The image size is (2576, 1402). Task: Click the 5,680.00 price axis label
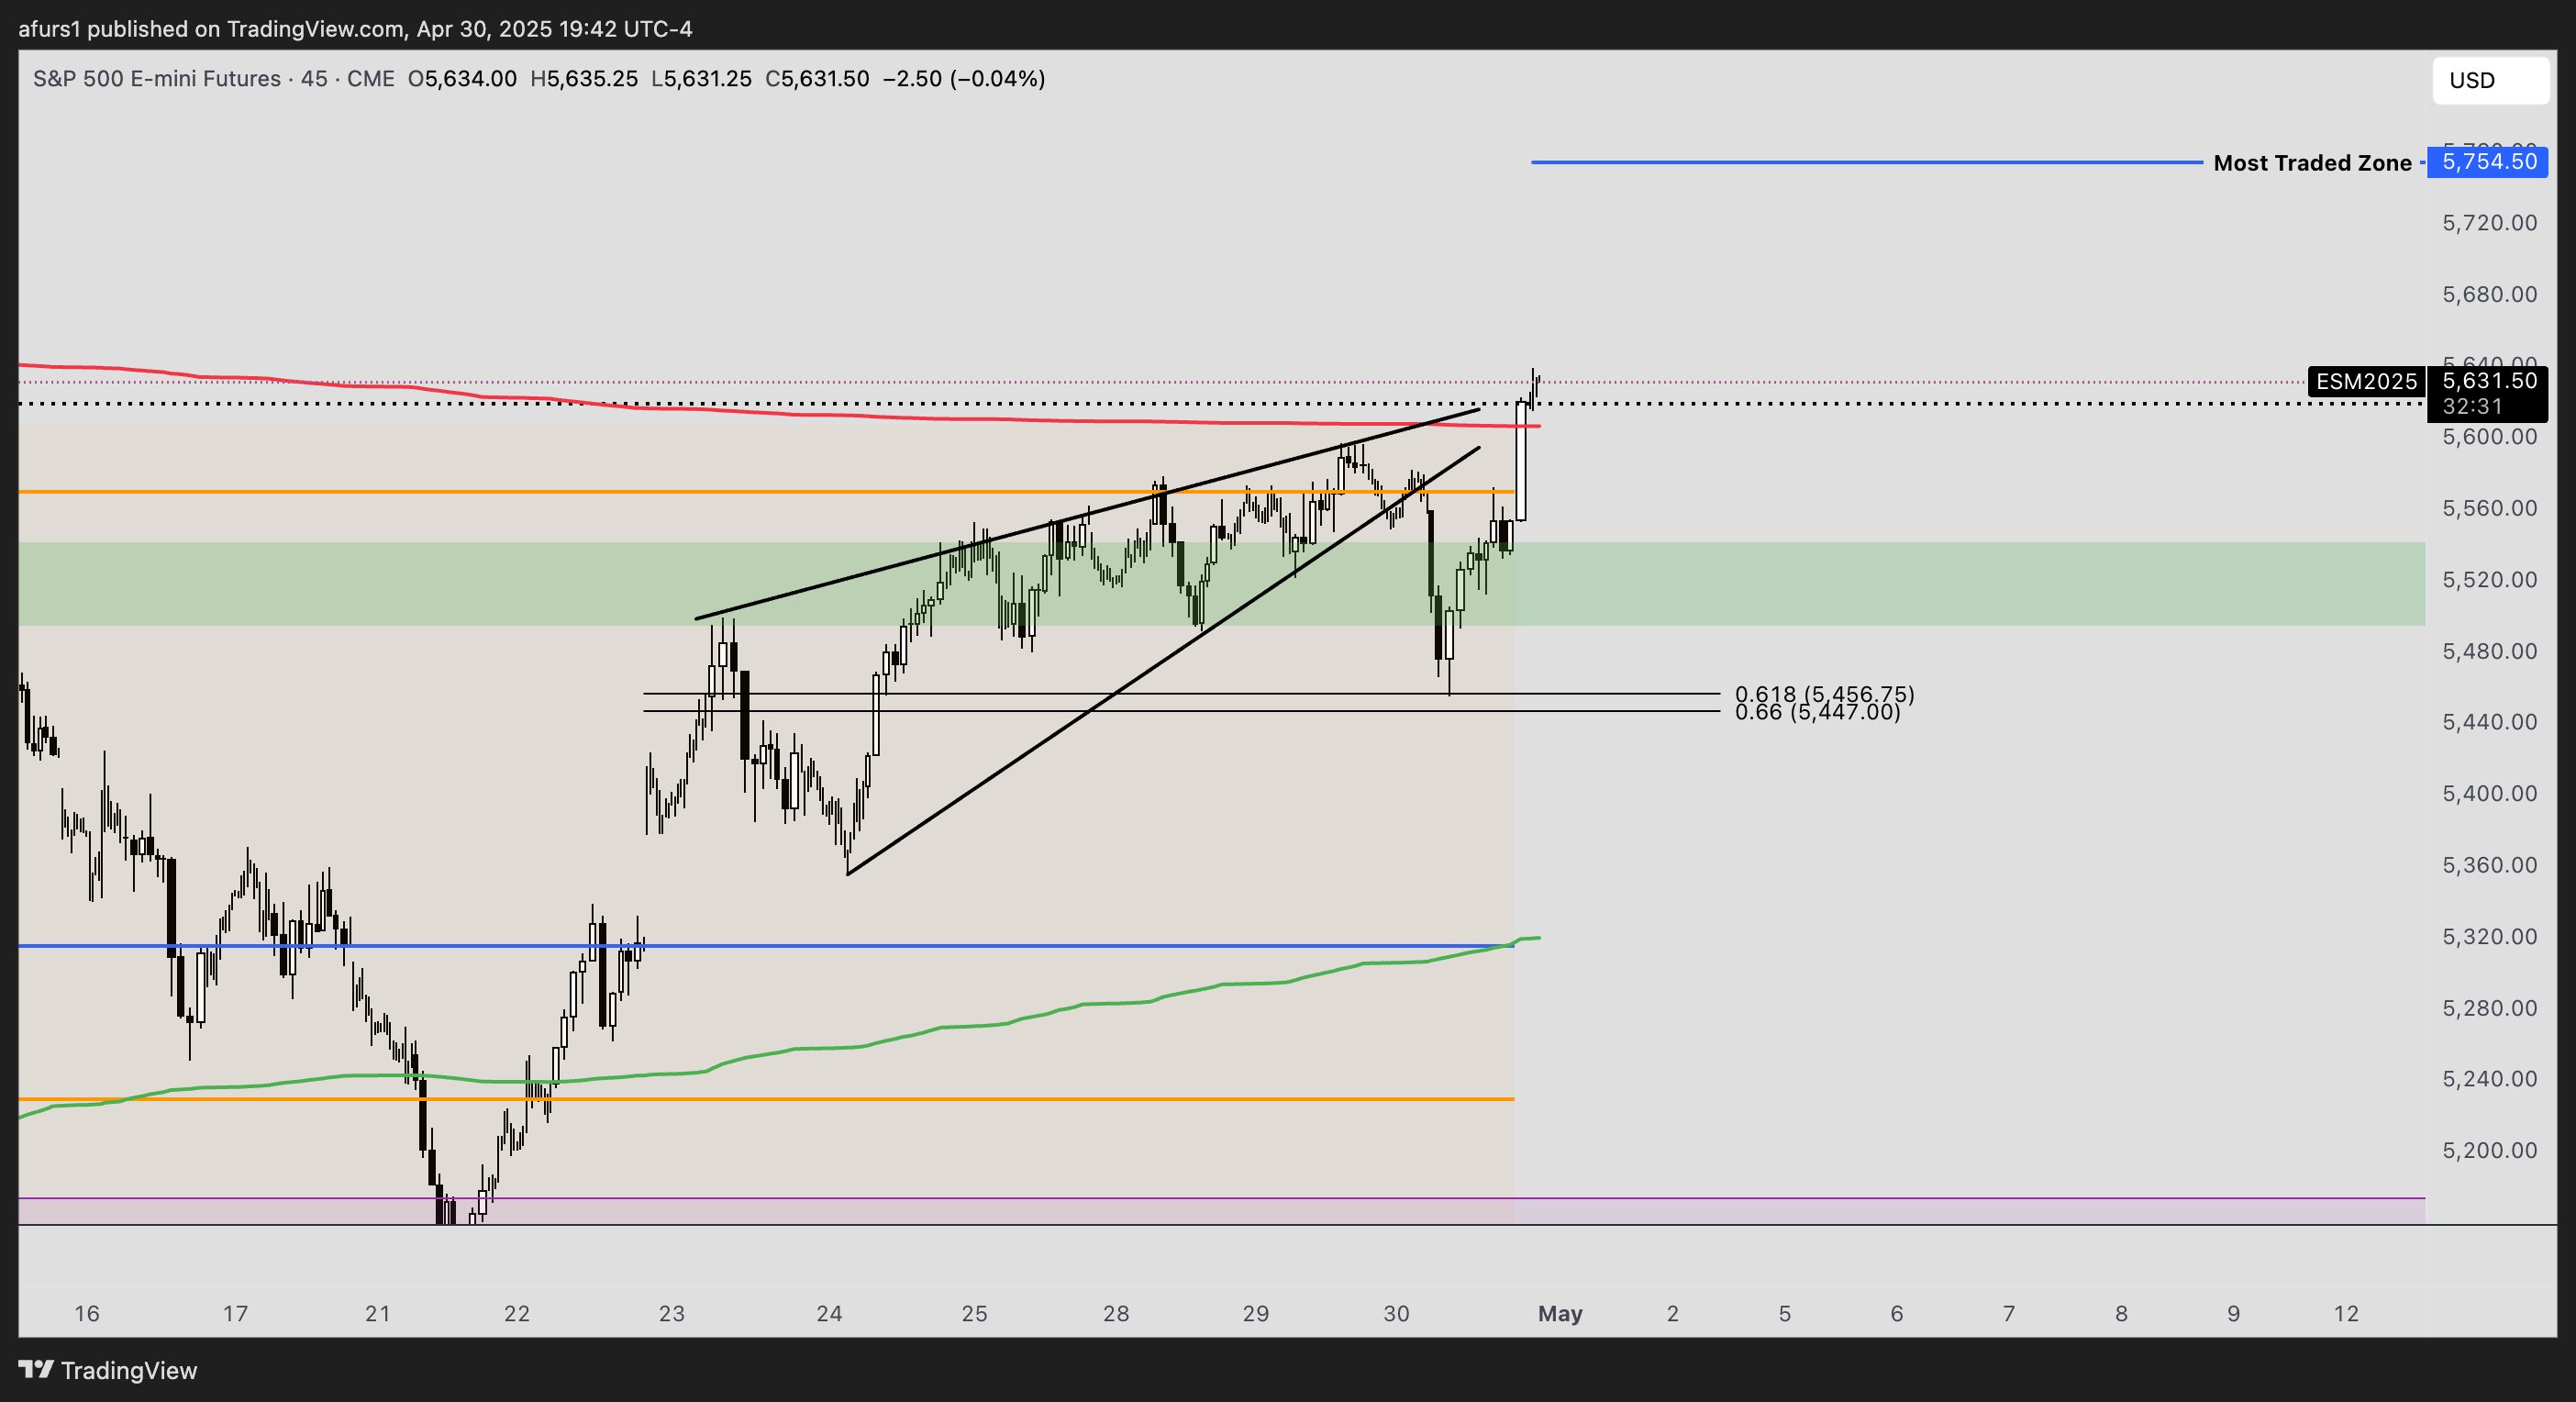2489,294
